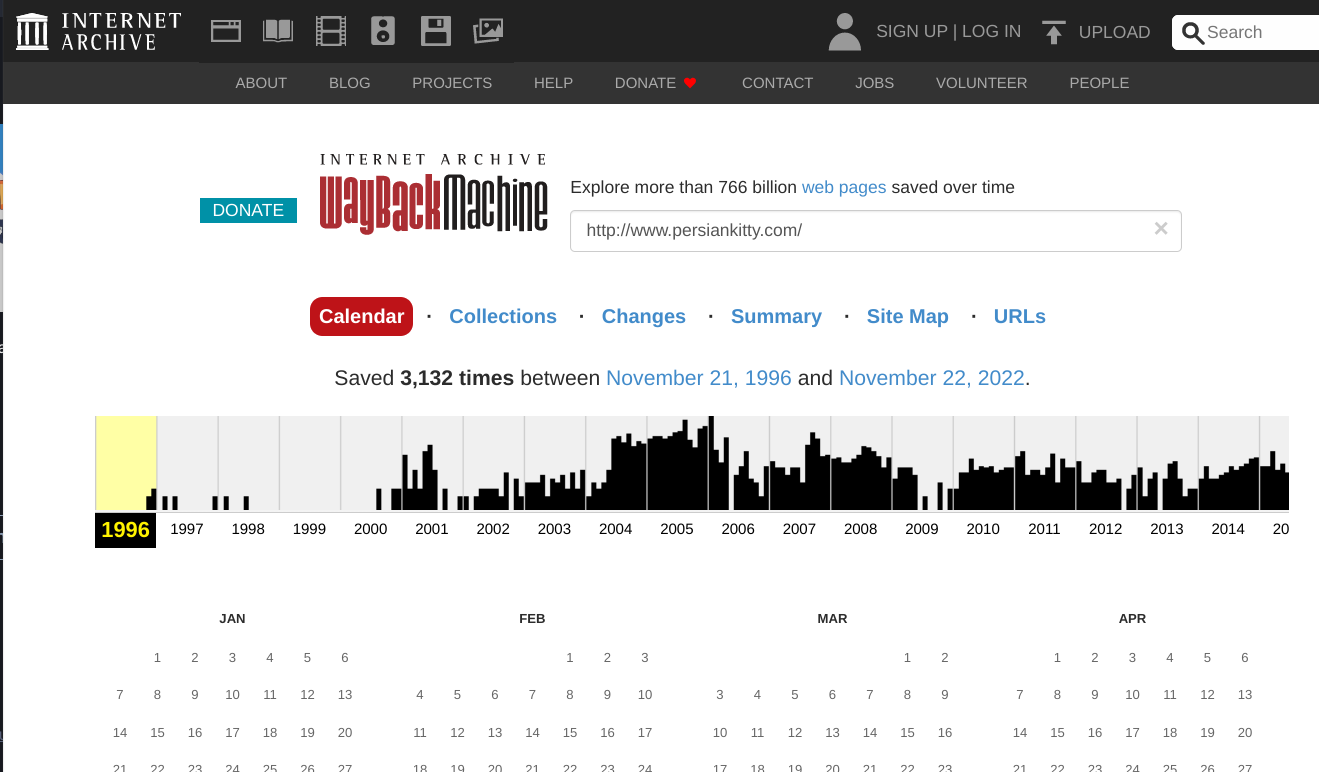
Task: Open the Video film strip icon
Action: (x=331, y=31)
